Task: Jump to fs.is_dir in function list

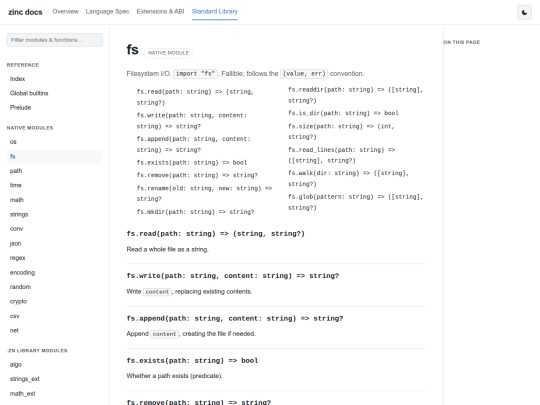Action: pyautogui.click(x=343, y=113)
